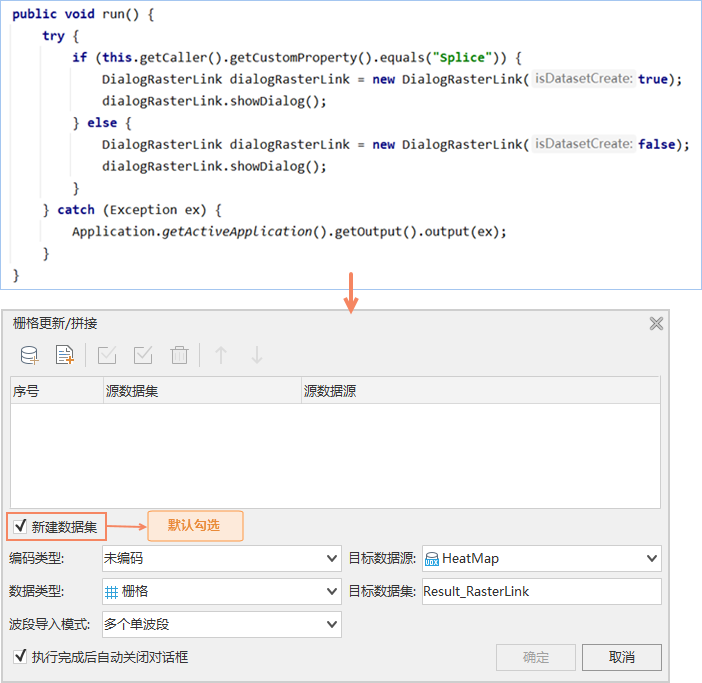The width and height of the screenshot is (702, 683).
Task: Open the 编码类型 dropdown
Action: tap(221, 558)
